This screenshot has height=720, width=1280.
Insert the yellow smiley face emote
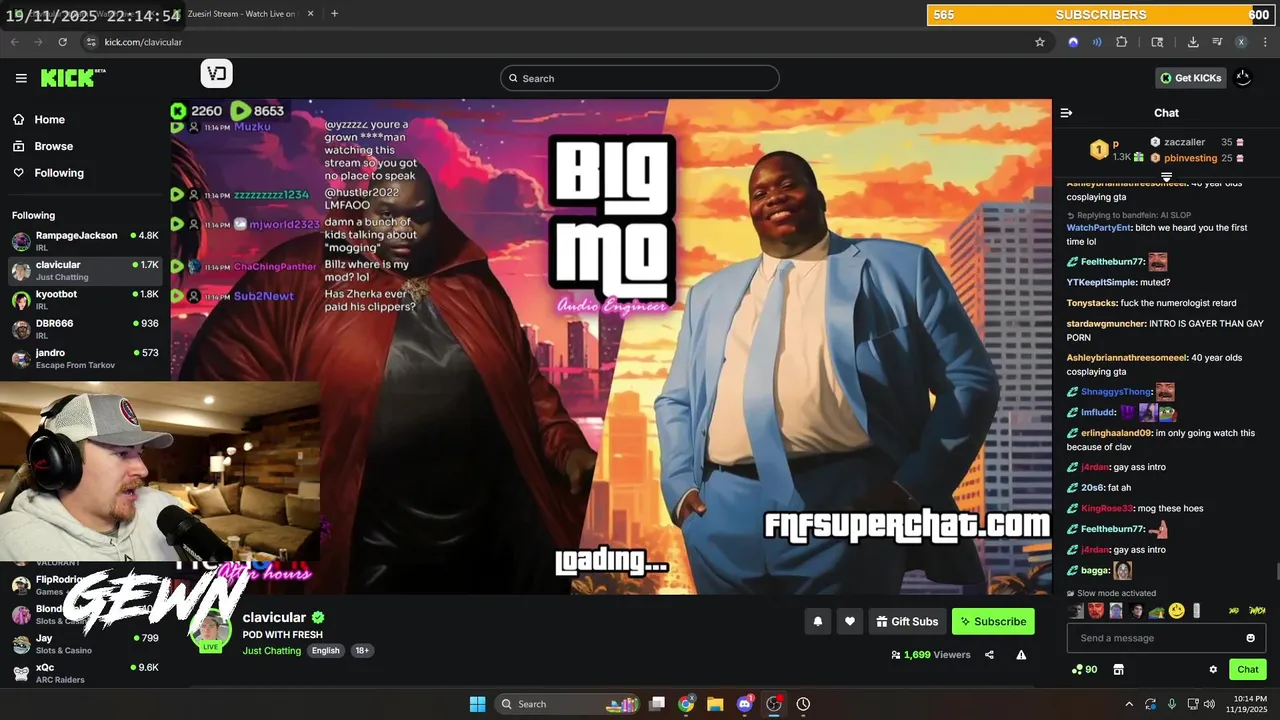tap(1177, 610)
